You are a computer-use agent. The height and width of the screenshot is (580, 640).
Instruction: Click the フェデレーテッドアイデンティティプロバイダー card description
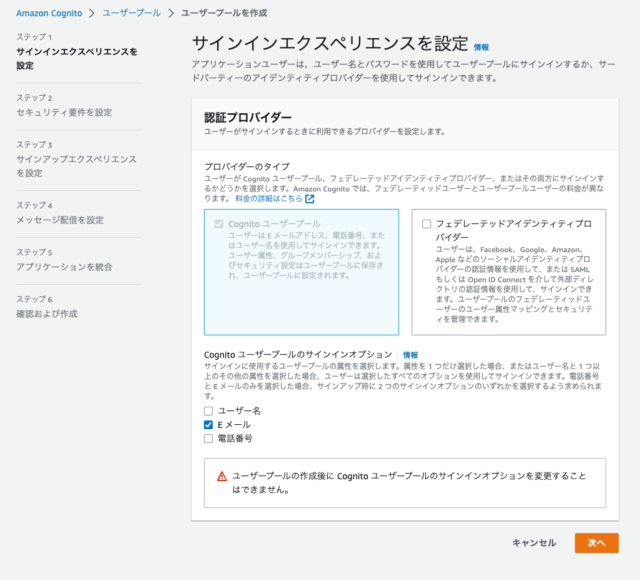click(514, 284)
